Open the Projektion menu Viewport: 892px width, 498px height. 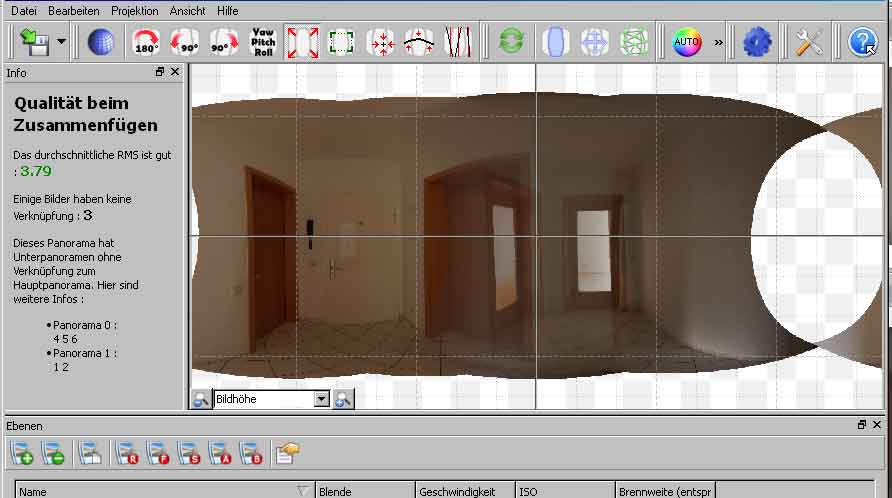pyautogui.click(x=134, y=10)
